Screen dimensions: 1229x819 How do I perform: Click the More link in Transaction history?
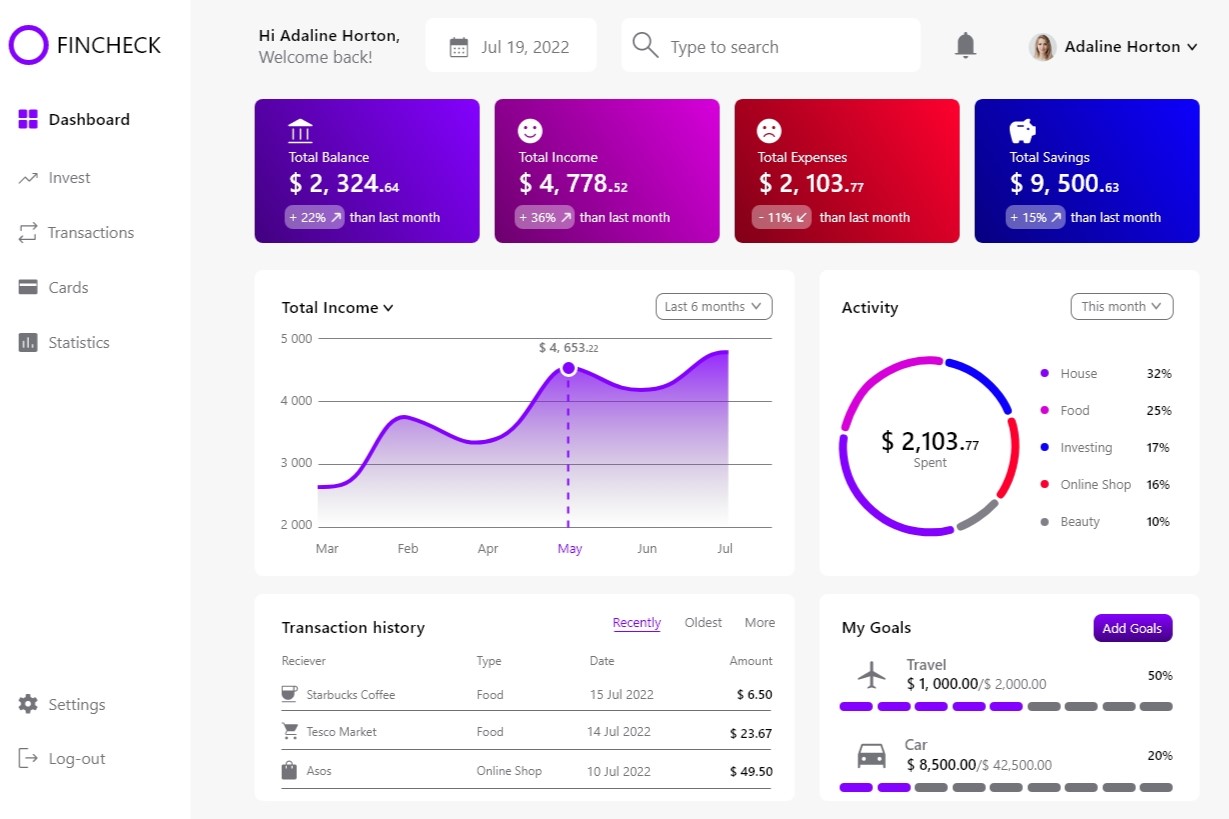[x=759, y=623]
